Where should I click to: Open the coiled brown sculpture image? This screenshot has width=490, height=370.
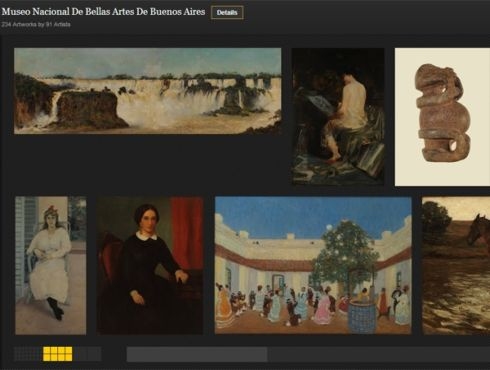coord(442,117)
